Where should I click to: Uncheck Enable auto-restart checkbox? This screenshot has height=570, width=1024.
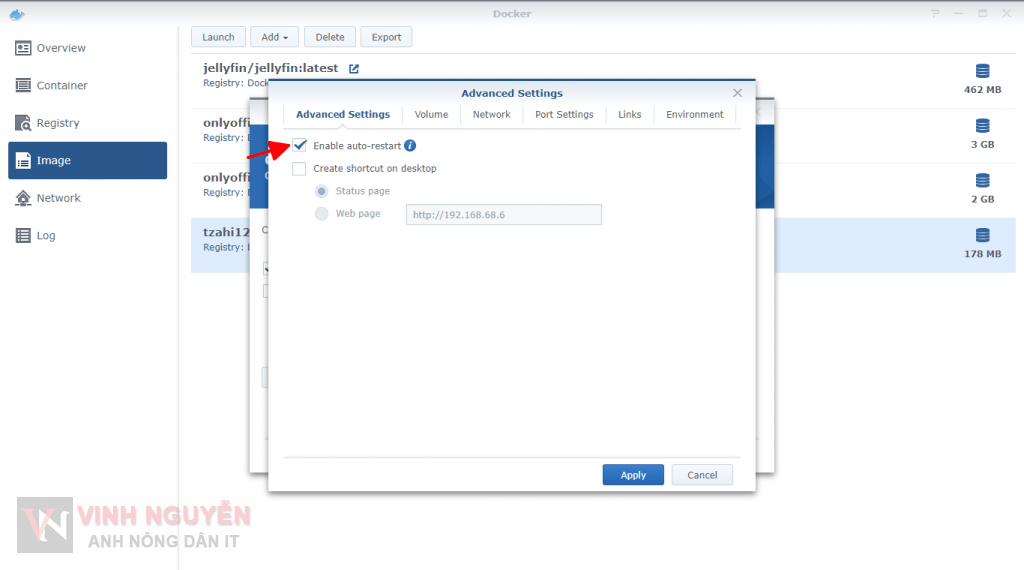(299, 146)
